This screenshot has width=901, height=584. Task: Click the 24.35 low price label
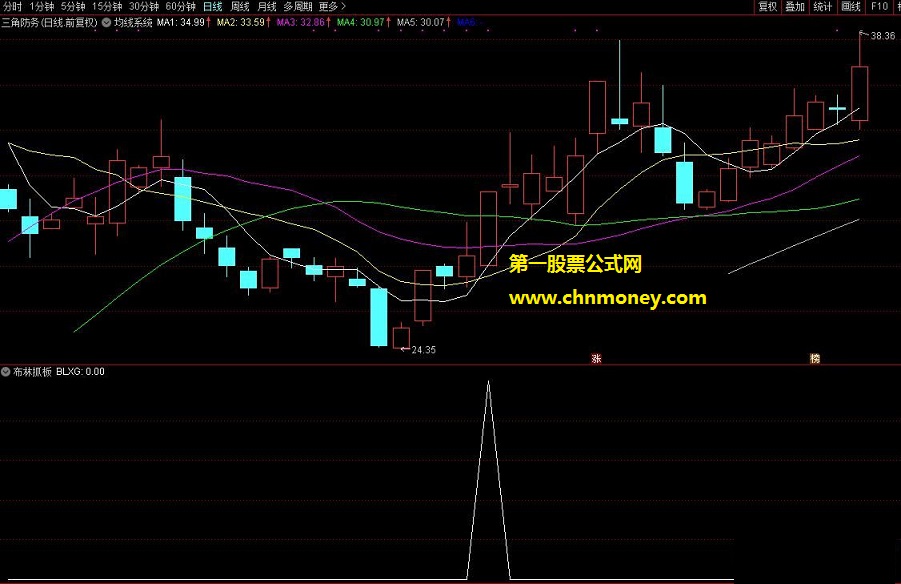(423, 349)
